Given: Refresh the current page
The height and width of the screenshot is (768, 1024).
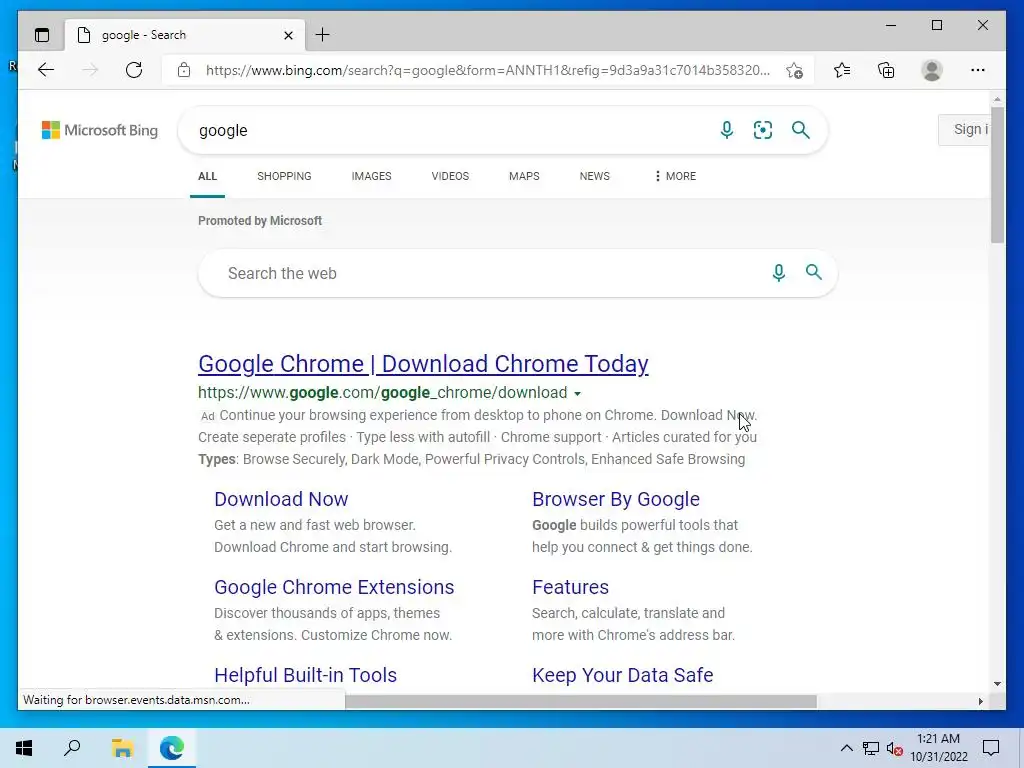Looking at the screenshot, I should point(134,70).
